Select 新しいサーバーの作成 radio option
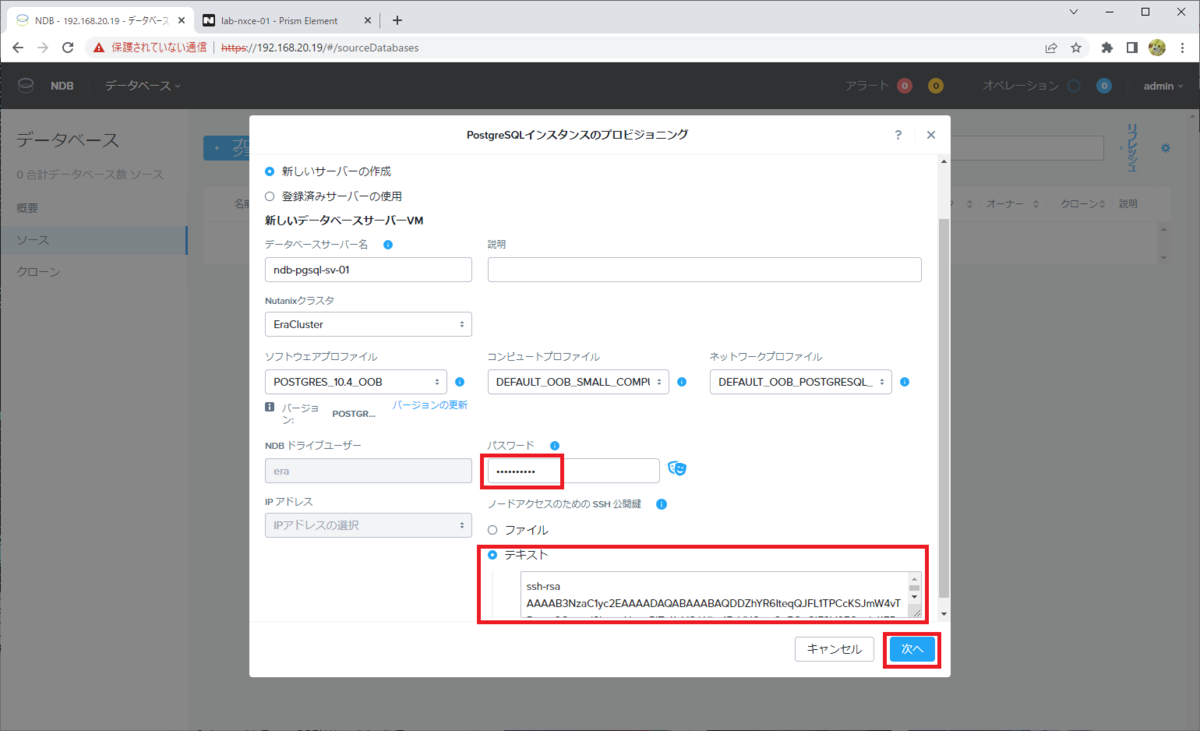The height and width of the screenshot is (731, 1200). pyautogui.click(x=269, y=172)
